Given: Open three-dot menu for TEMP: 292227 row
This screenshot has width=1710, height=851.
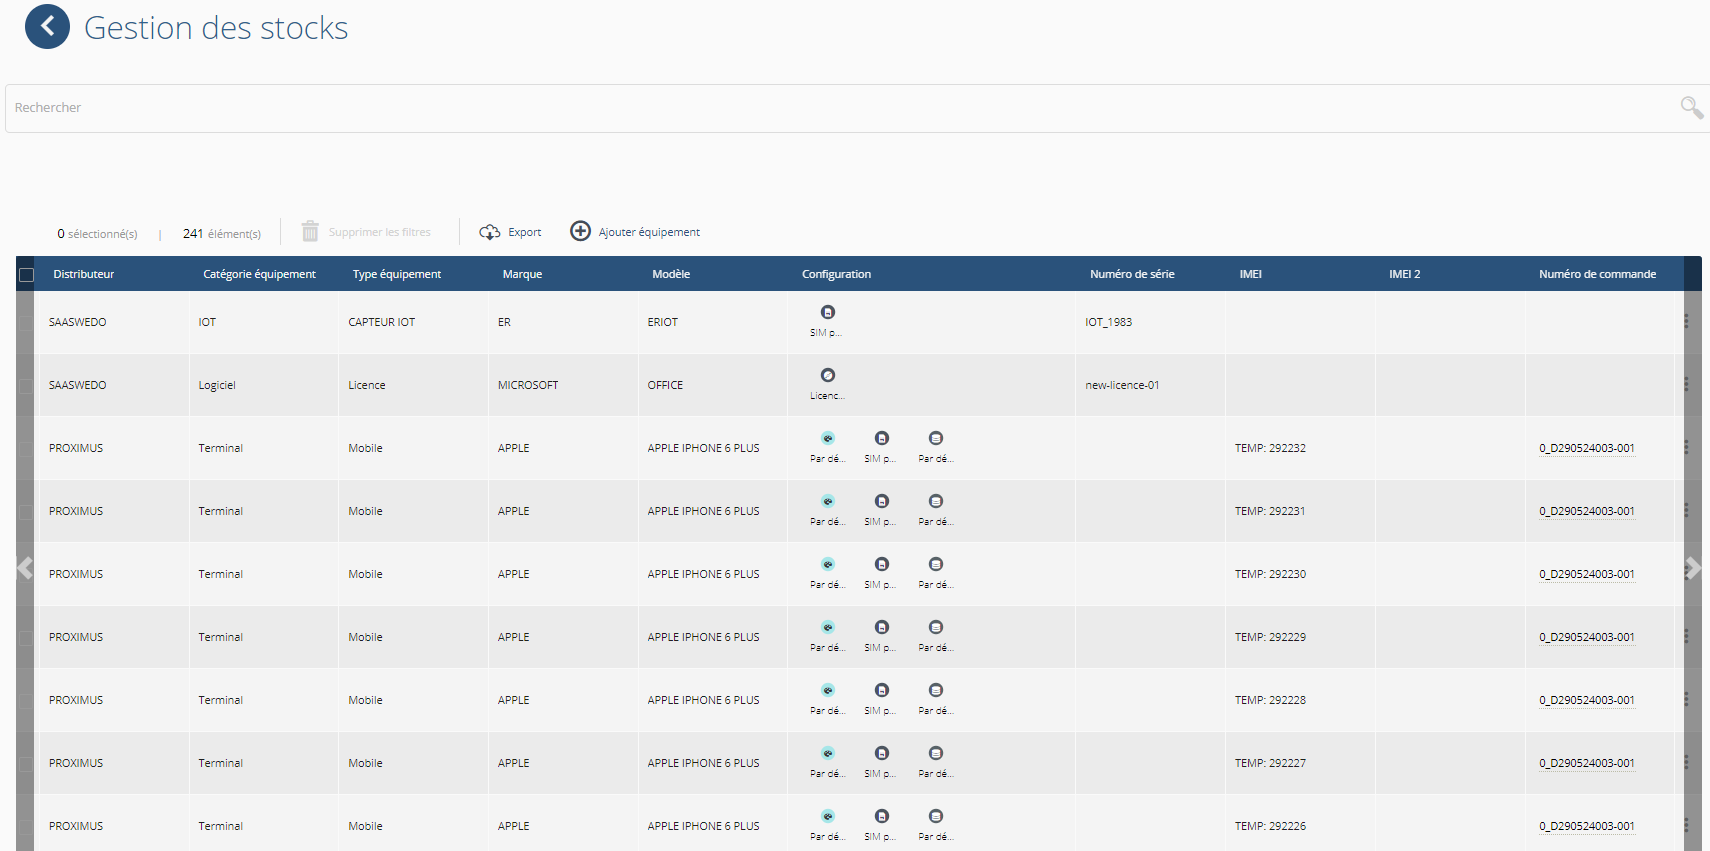Looking at the screenshot, I should pos(1686,762).
